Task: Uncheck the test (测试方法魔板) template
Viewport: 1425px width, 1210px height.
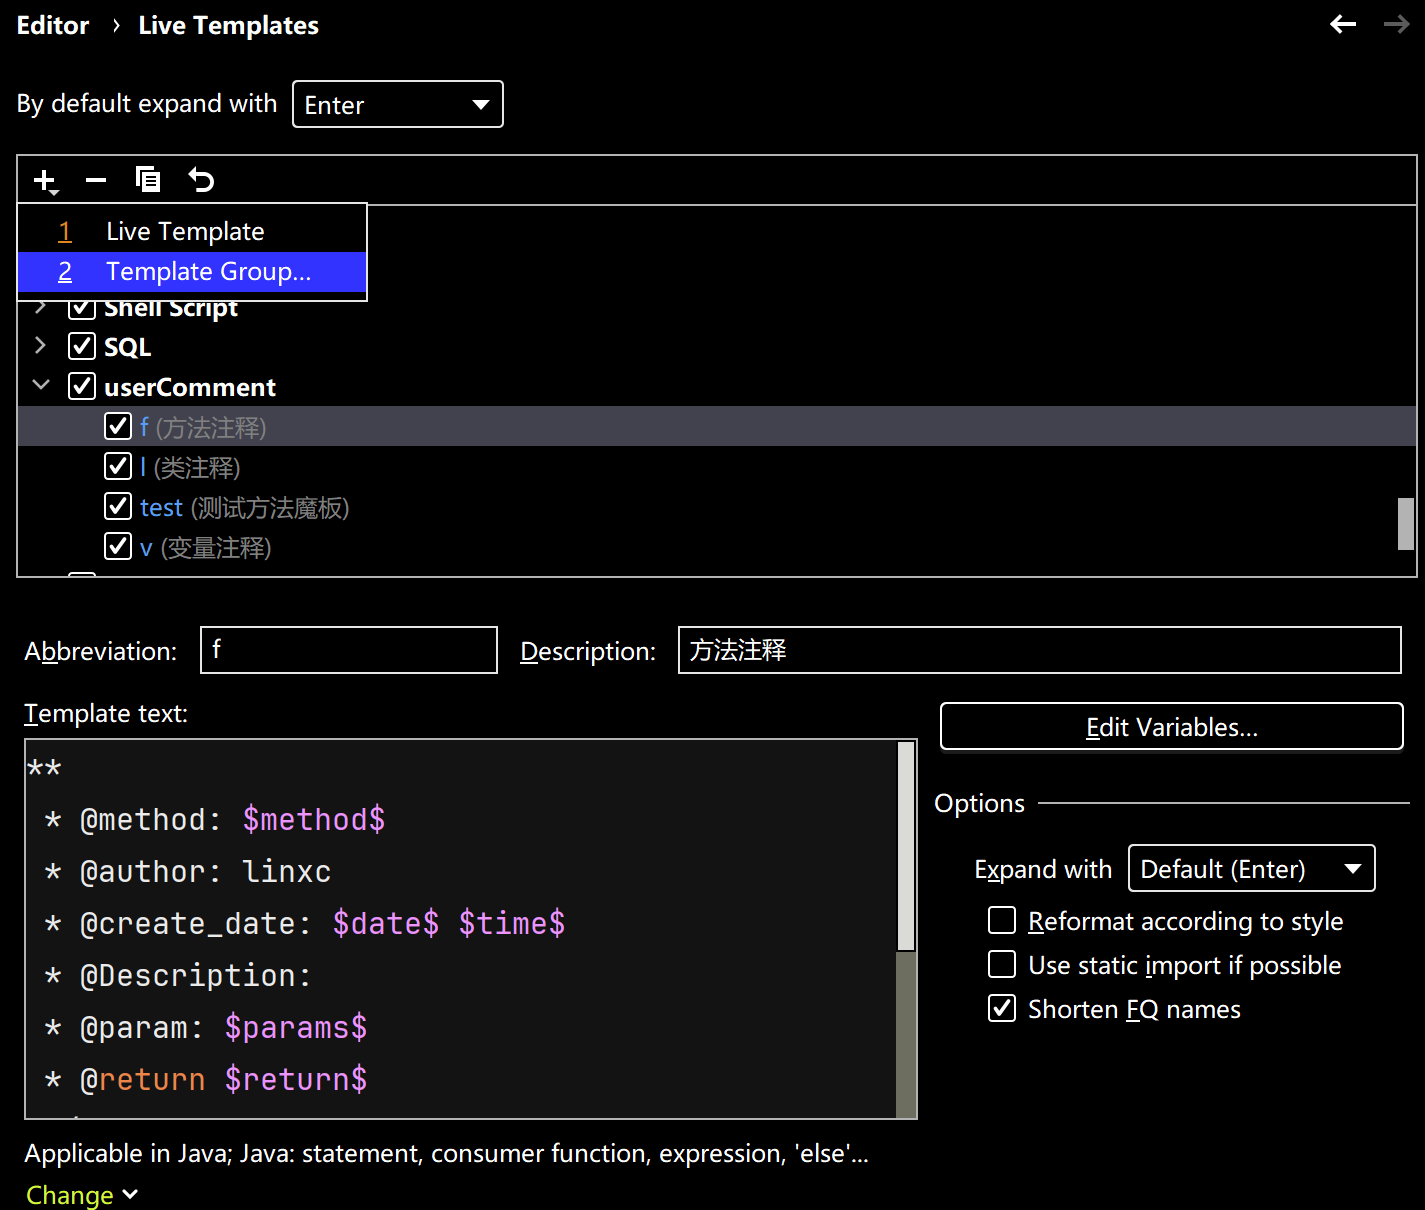Action: [118, 506]
